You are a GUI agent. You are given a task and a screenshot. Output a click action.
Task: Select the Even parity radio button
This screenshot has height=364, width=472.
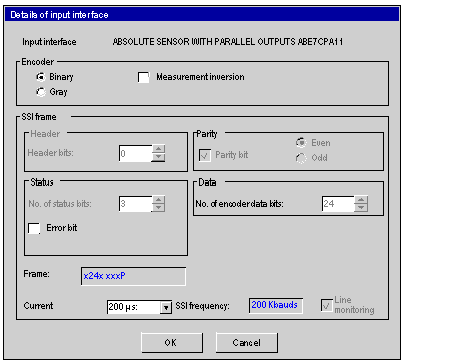point(301,143)
